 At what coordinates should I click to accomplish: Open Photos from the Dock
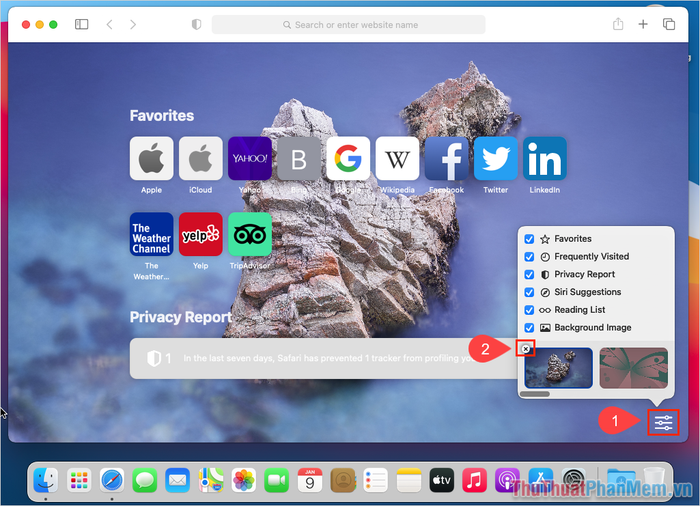tap(244, 481)
